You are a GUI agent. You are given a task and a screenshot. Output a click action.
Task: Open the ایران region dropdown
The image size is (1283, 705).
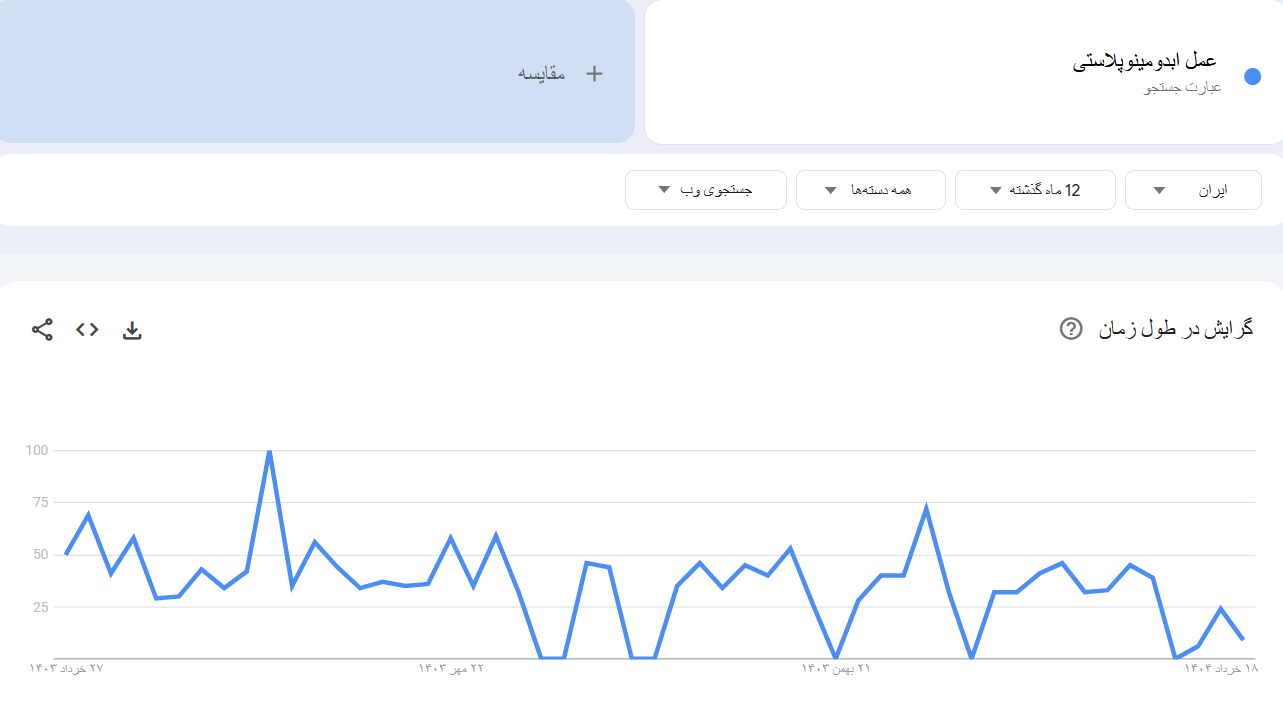(x=1192, y=190)
